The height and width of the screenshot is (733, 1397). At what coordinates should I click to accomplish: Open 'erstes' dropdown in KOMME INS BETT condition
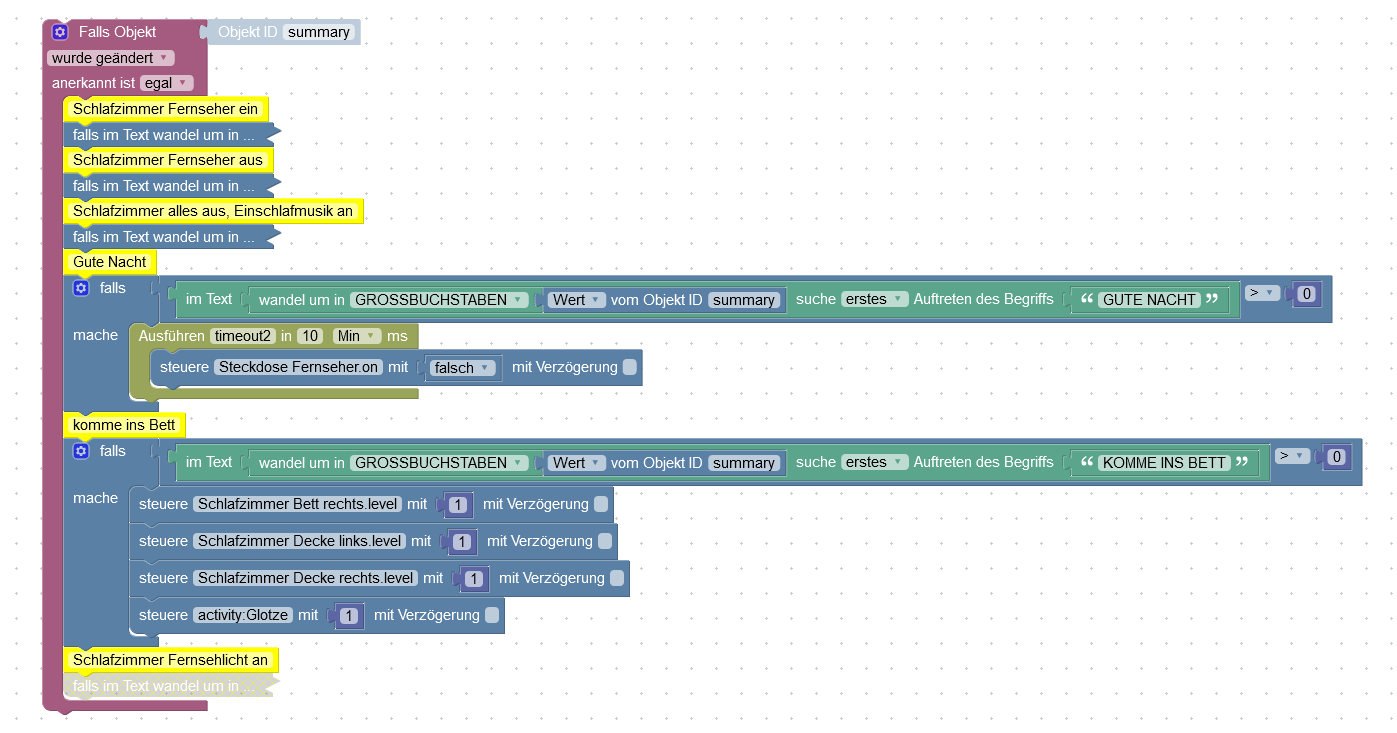coord(874,462)
